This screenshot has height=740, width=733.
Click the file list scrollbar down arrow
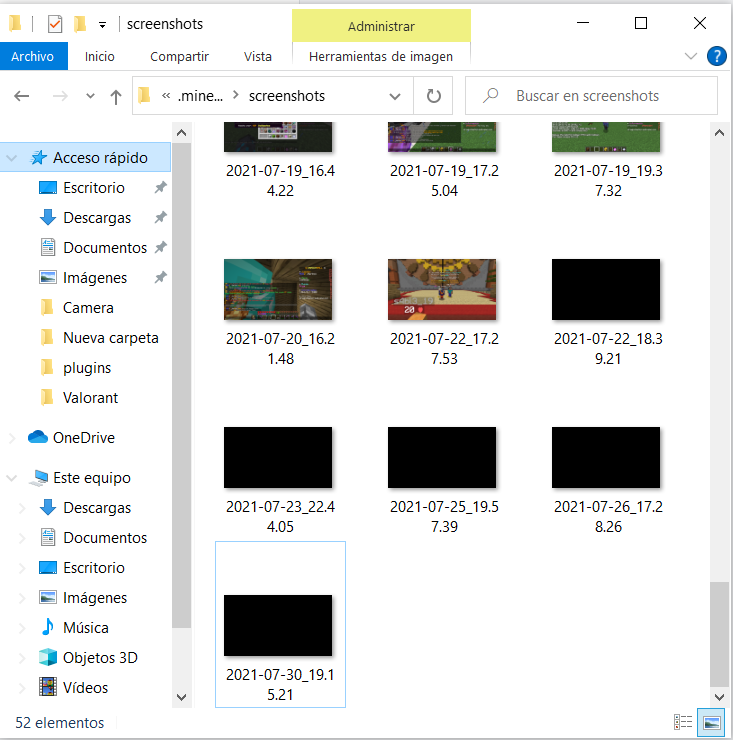[719, 697]
